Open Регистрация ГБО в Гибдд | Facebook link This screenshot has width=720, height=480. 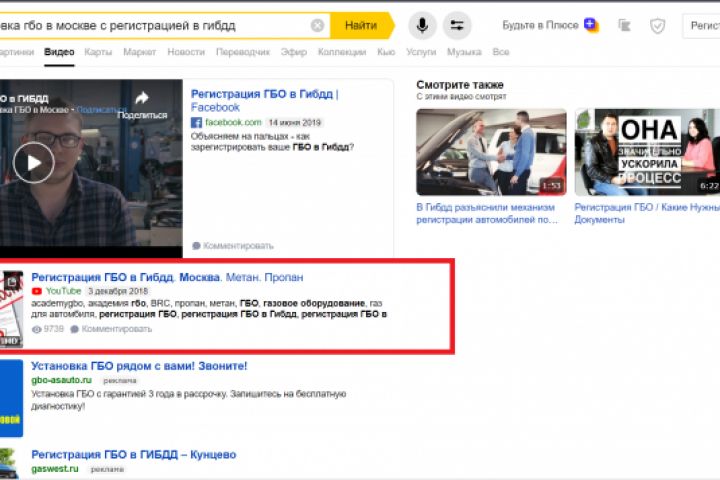pos(264,101)
